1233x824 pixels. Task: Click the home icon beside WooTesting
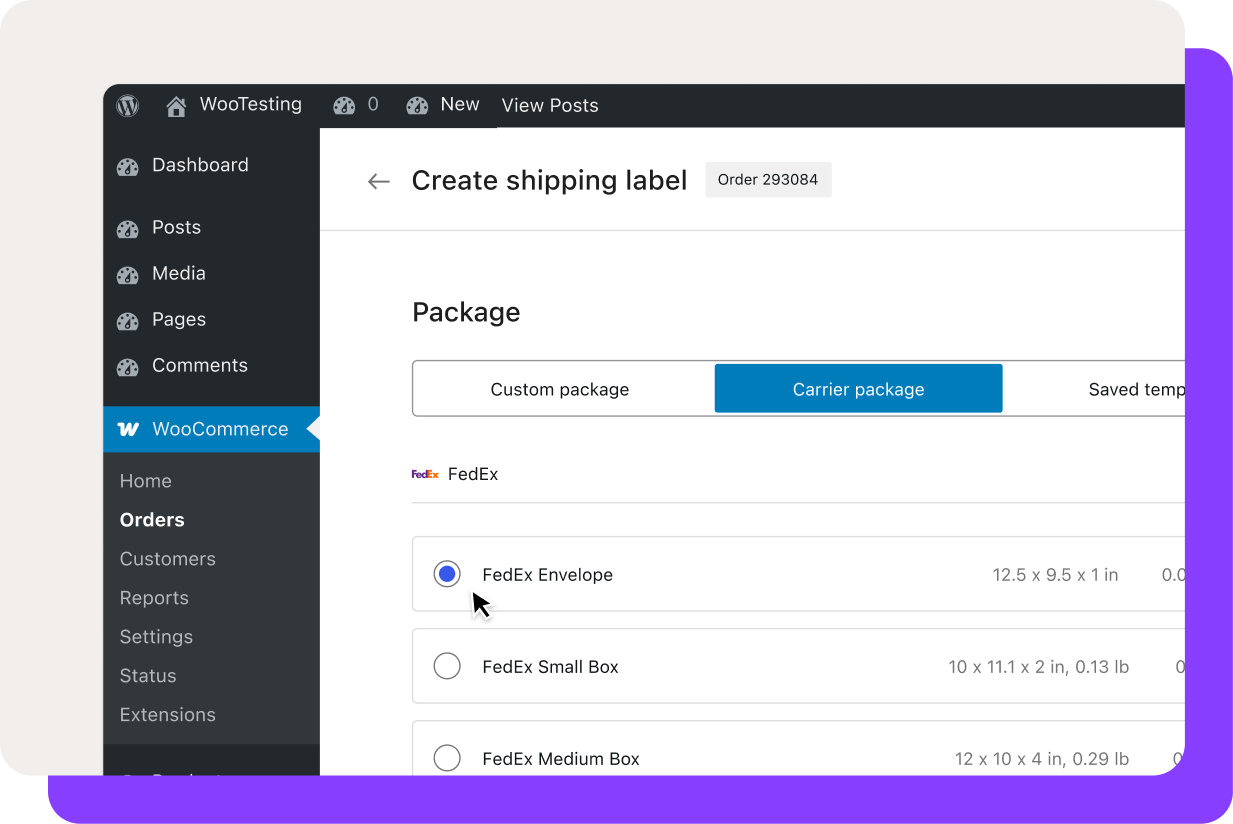pyautogui.click(x=177, y=106)
